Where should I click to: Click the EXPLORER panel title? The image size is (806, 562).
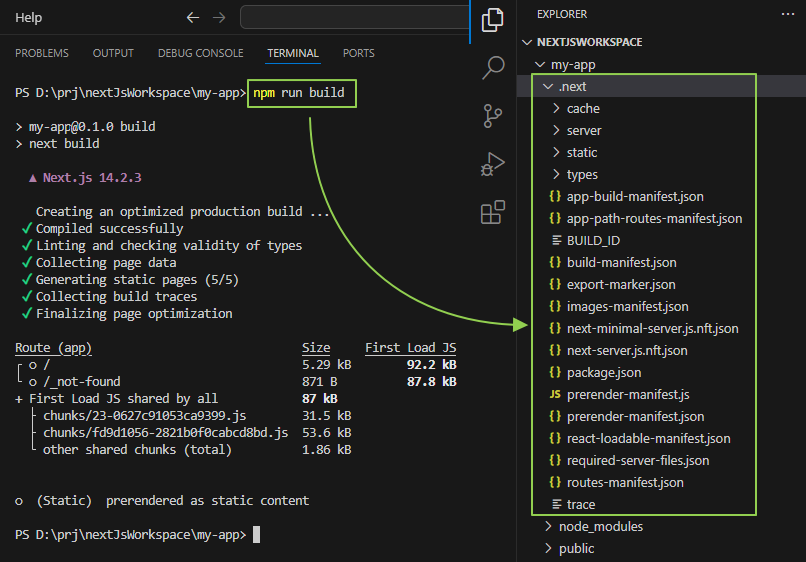tap(562, 14)
